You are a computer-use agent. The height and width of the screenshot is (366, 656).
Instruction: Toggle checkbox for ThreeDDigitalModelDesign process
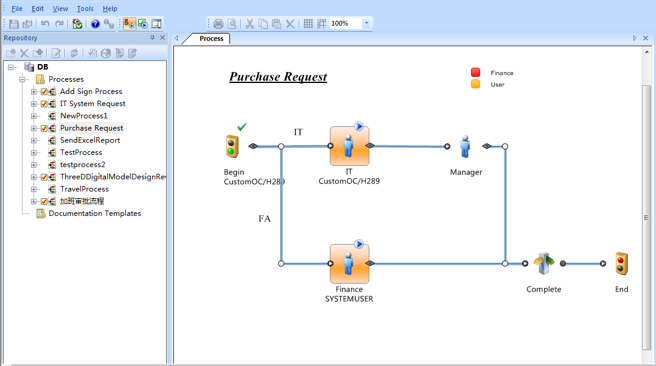point(44,177)
